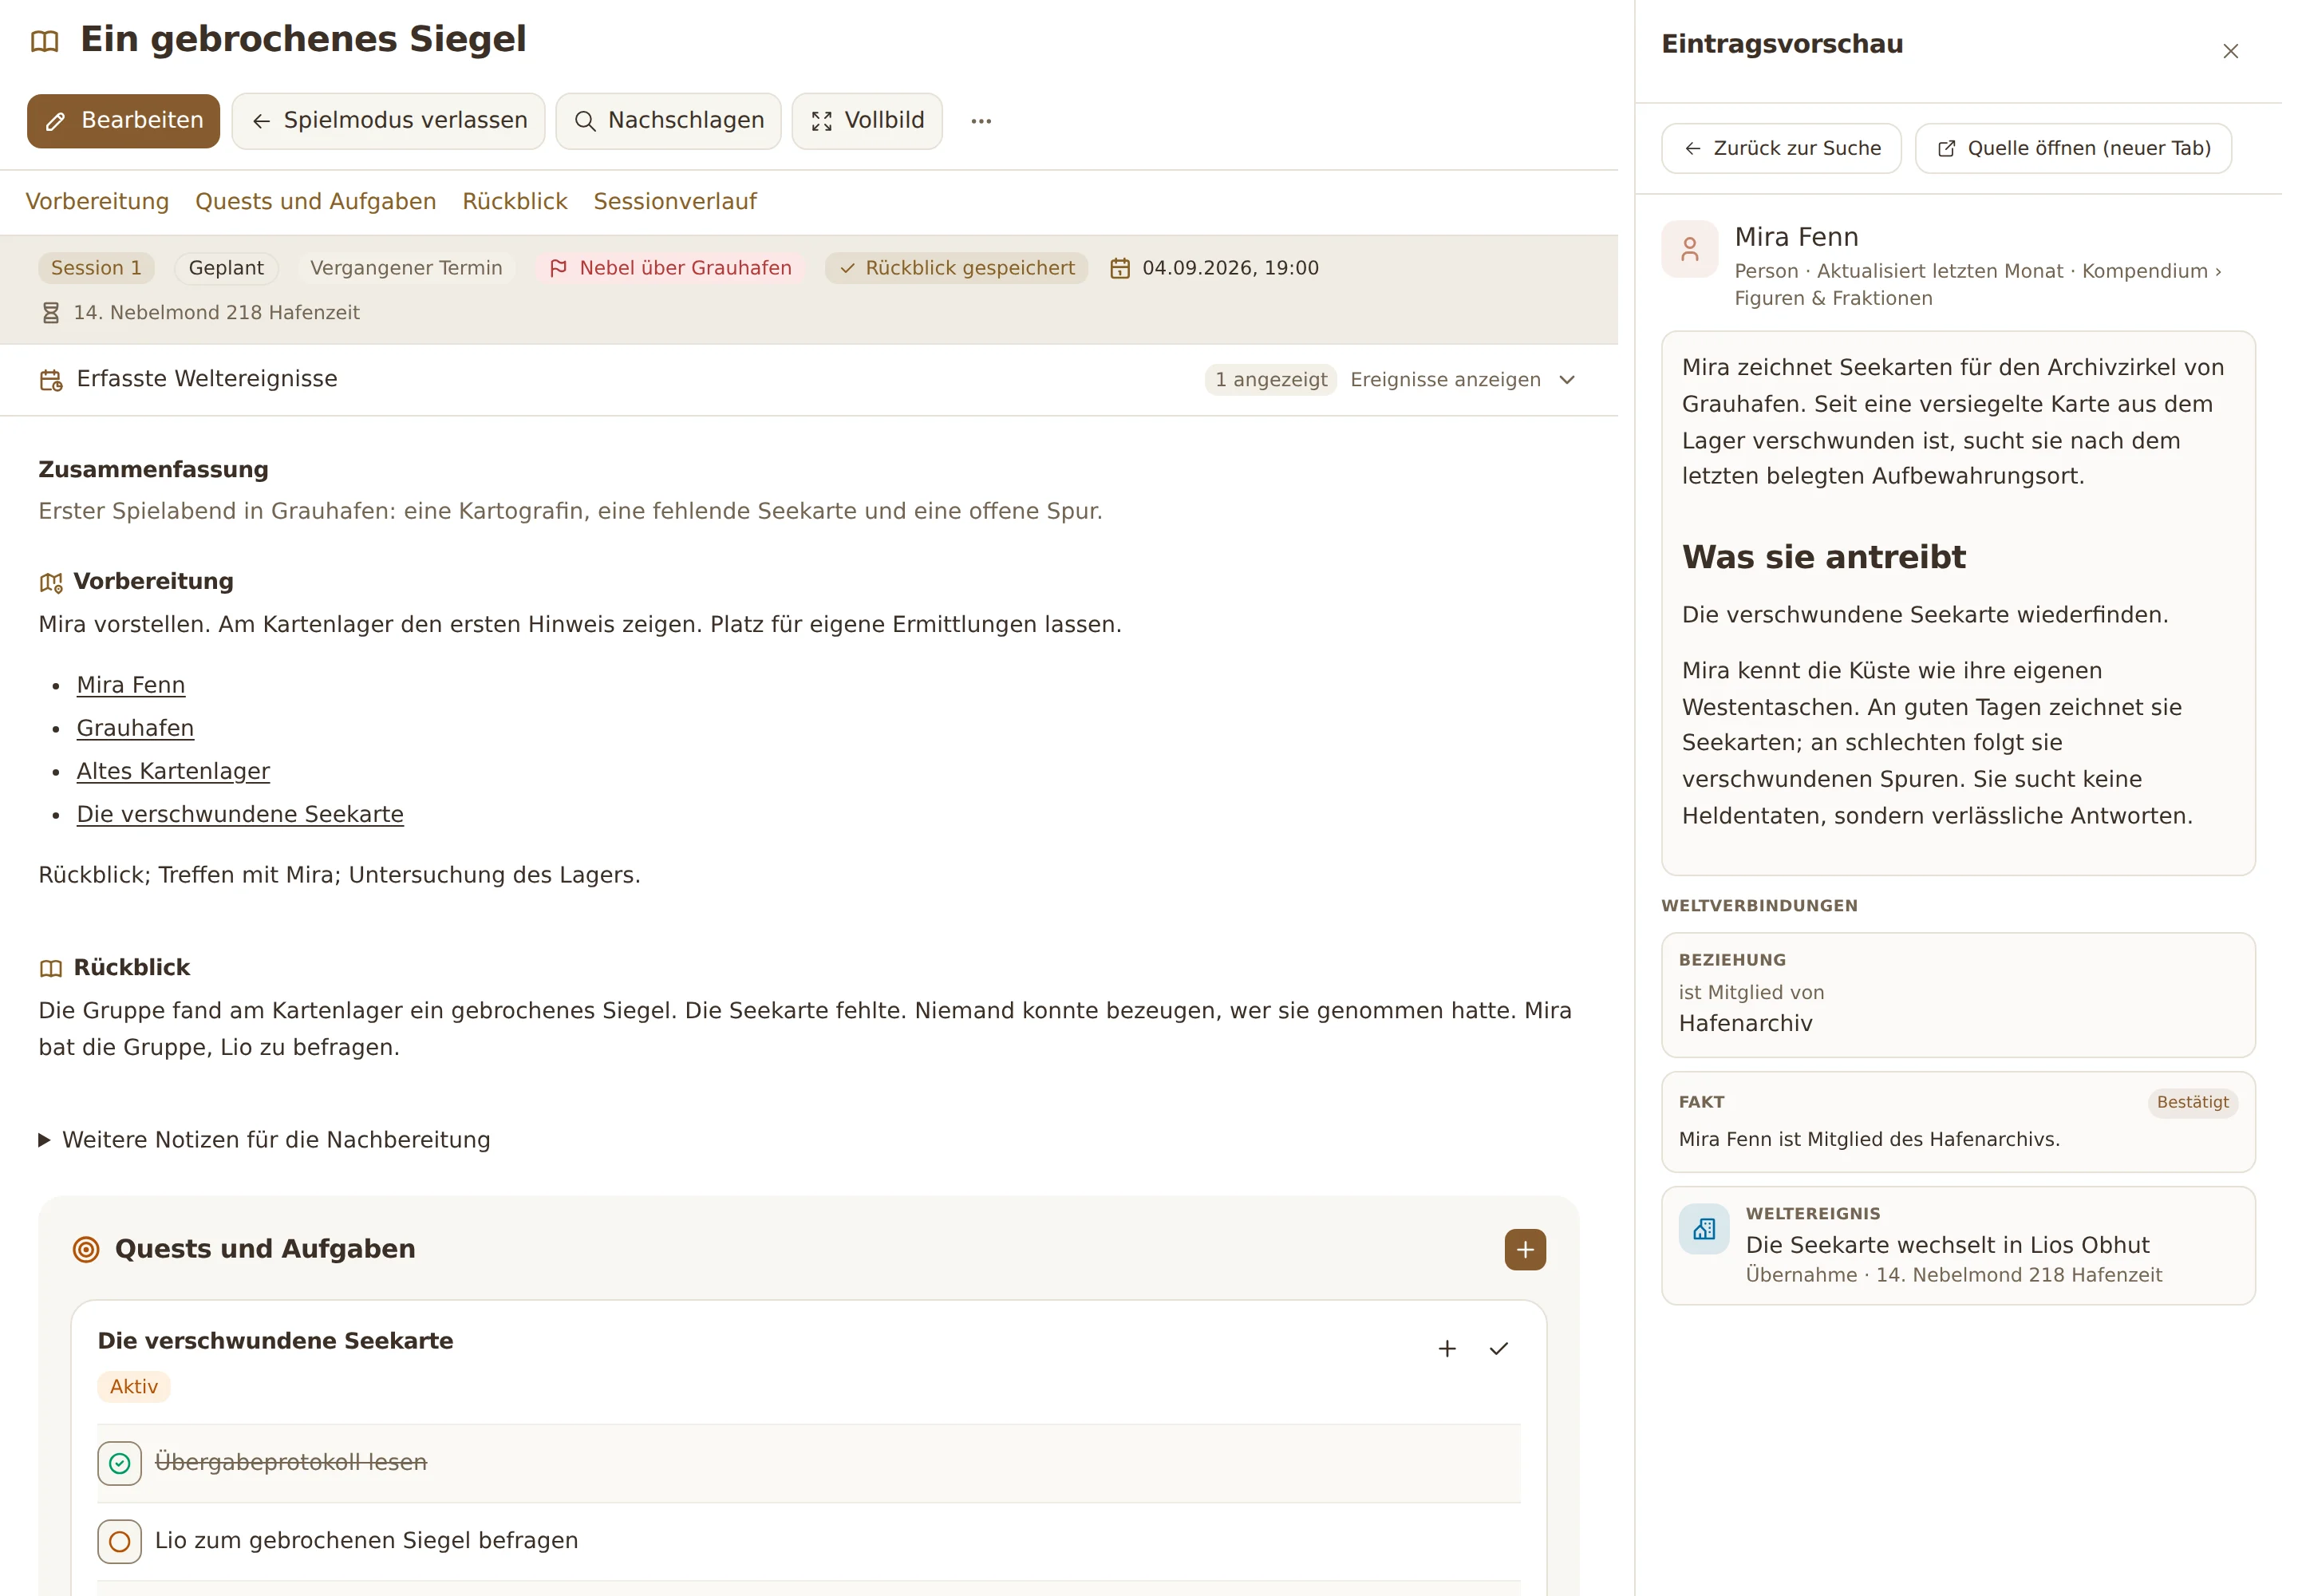Select the Sessionverlauf tab
Viewport: 2298px width, 1596px height.
click(675, 201)
